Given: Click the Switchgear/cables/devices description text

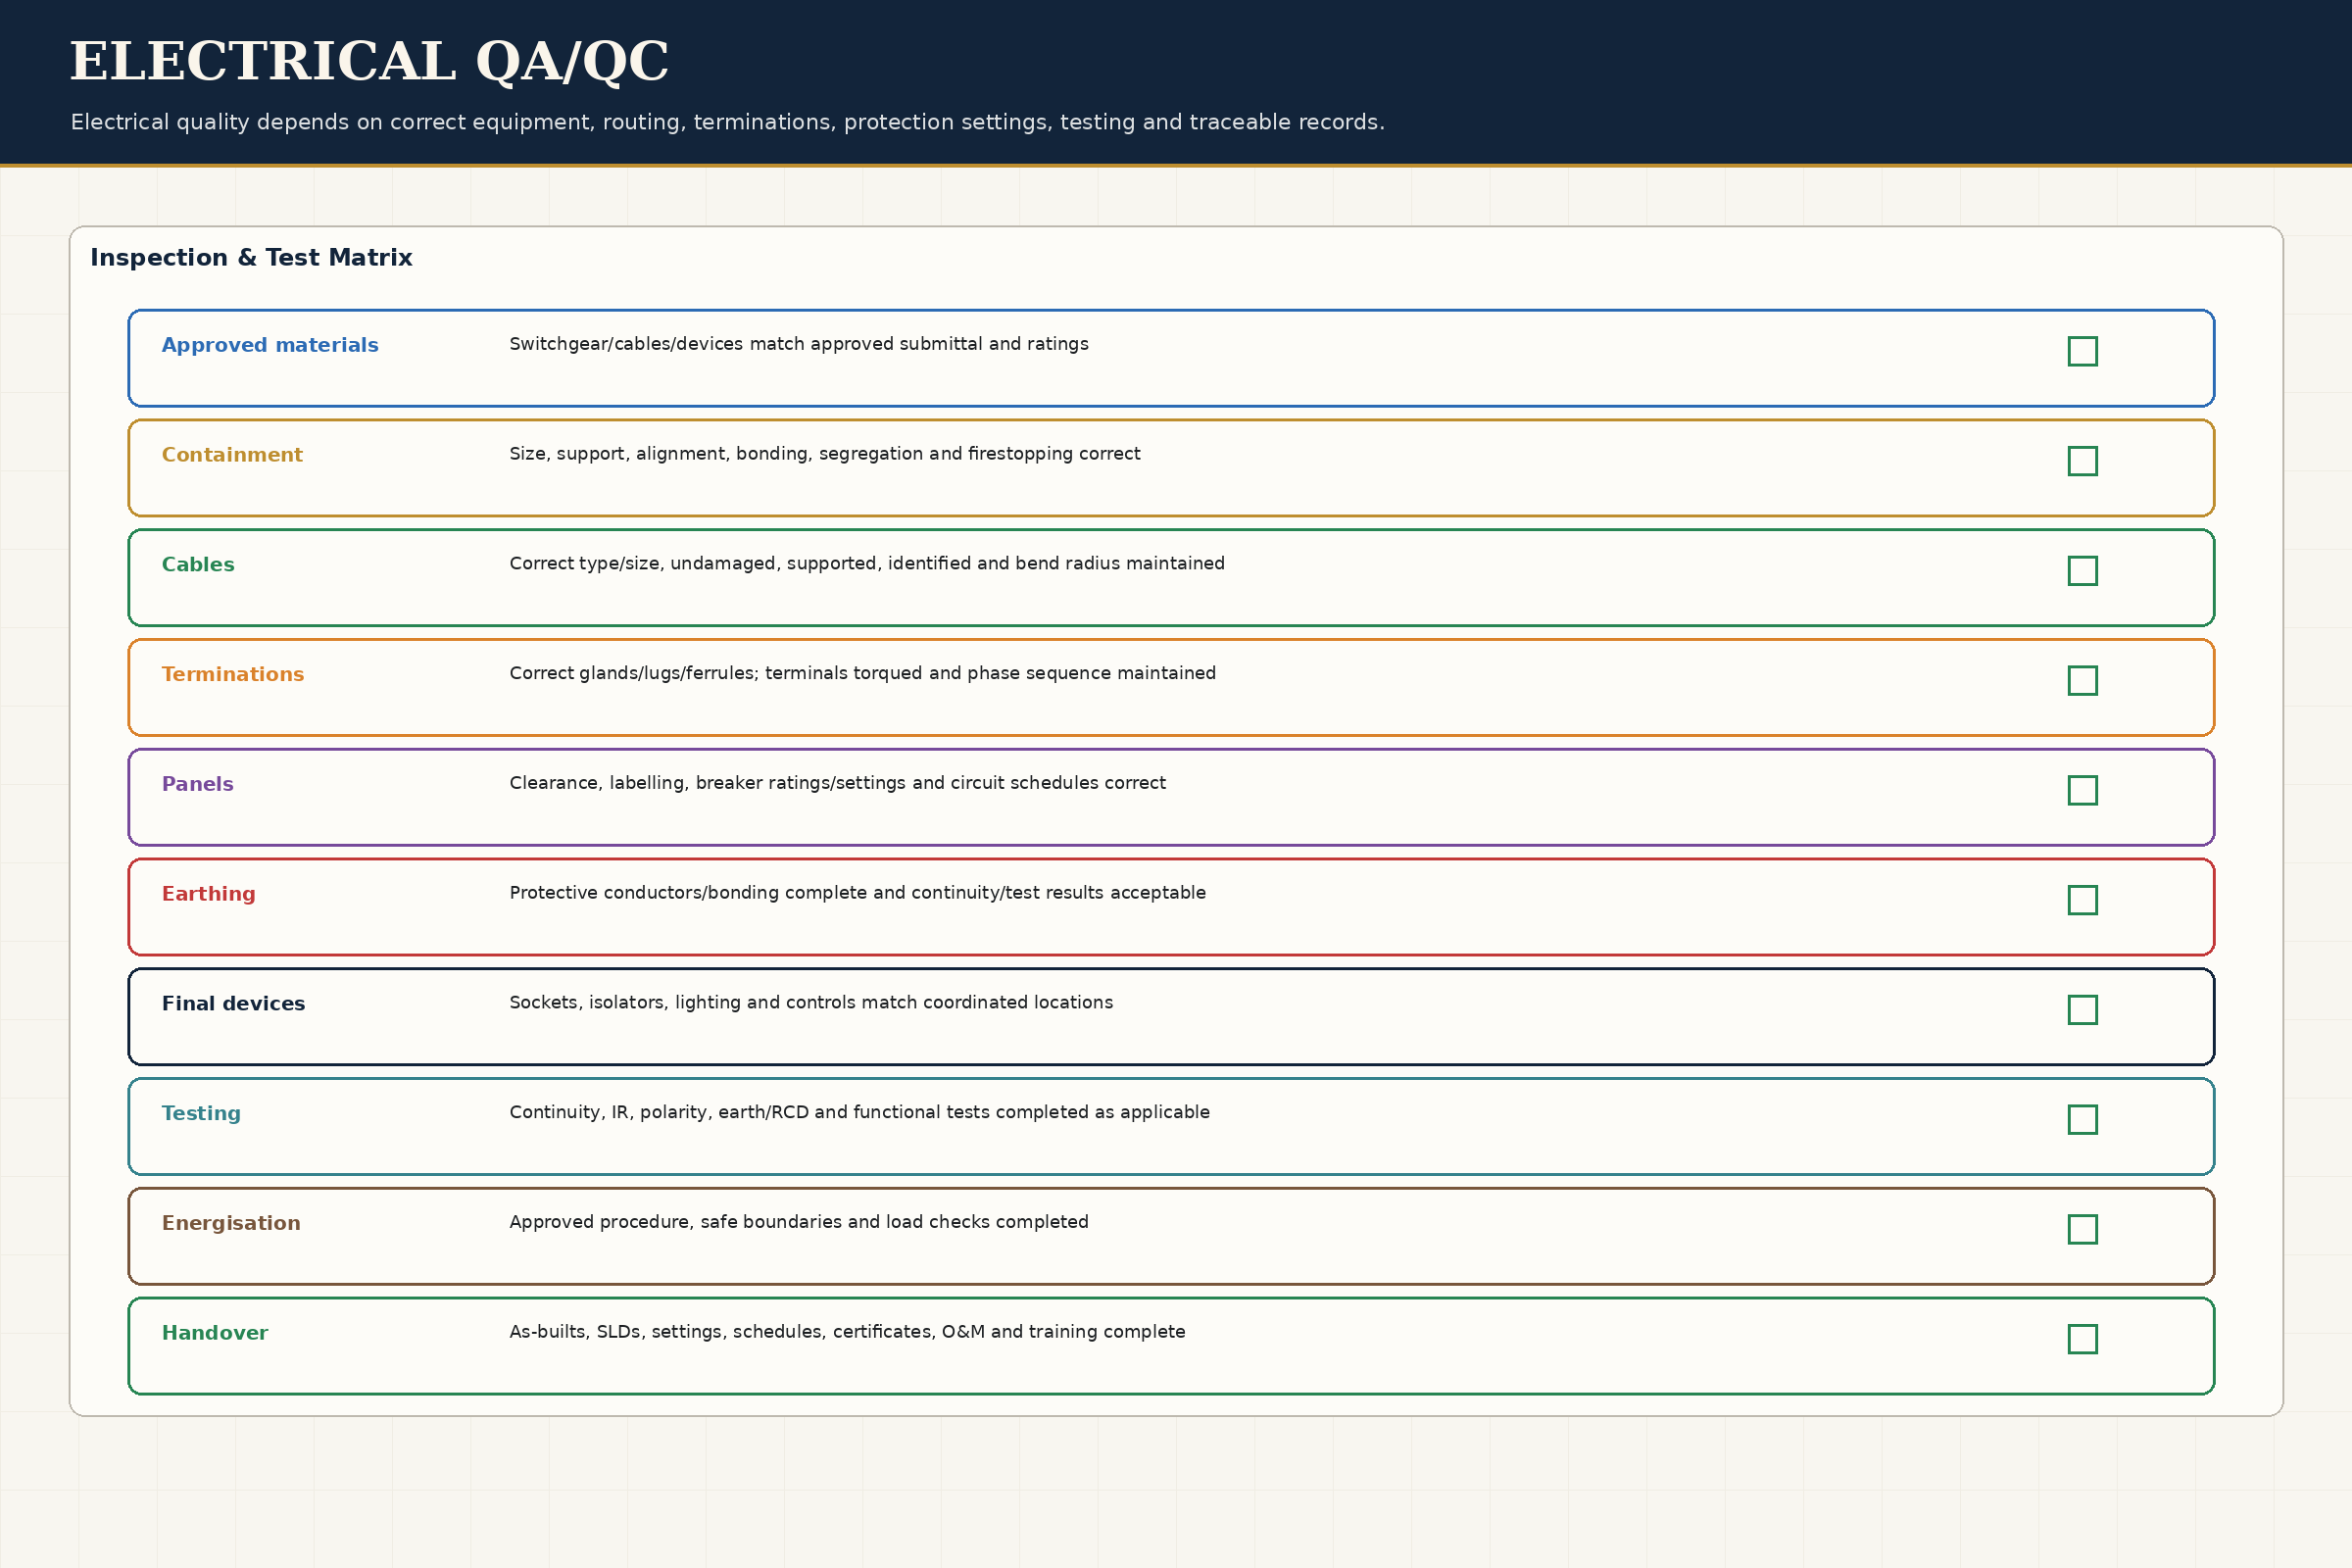Looking at the screenshot, I should (799, 344).
